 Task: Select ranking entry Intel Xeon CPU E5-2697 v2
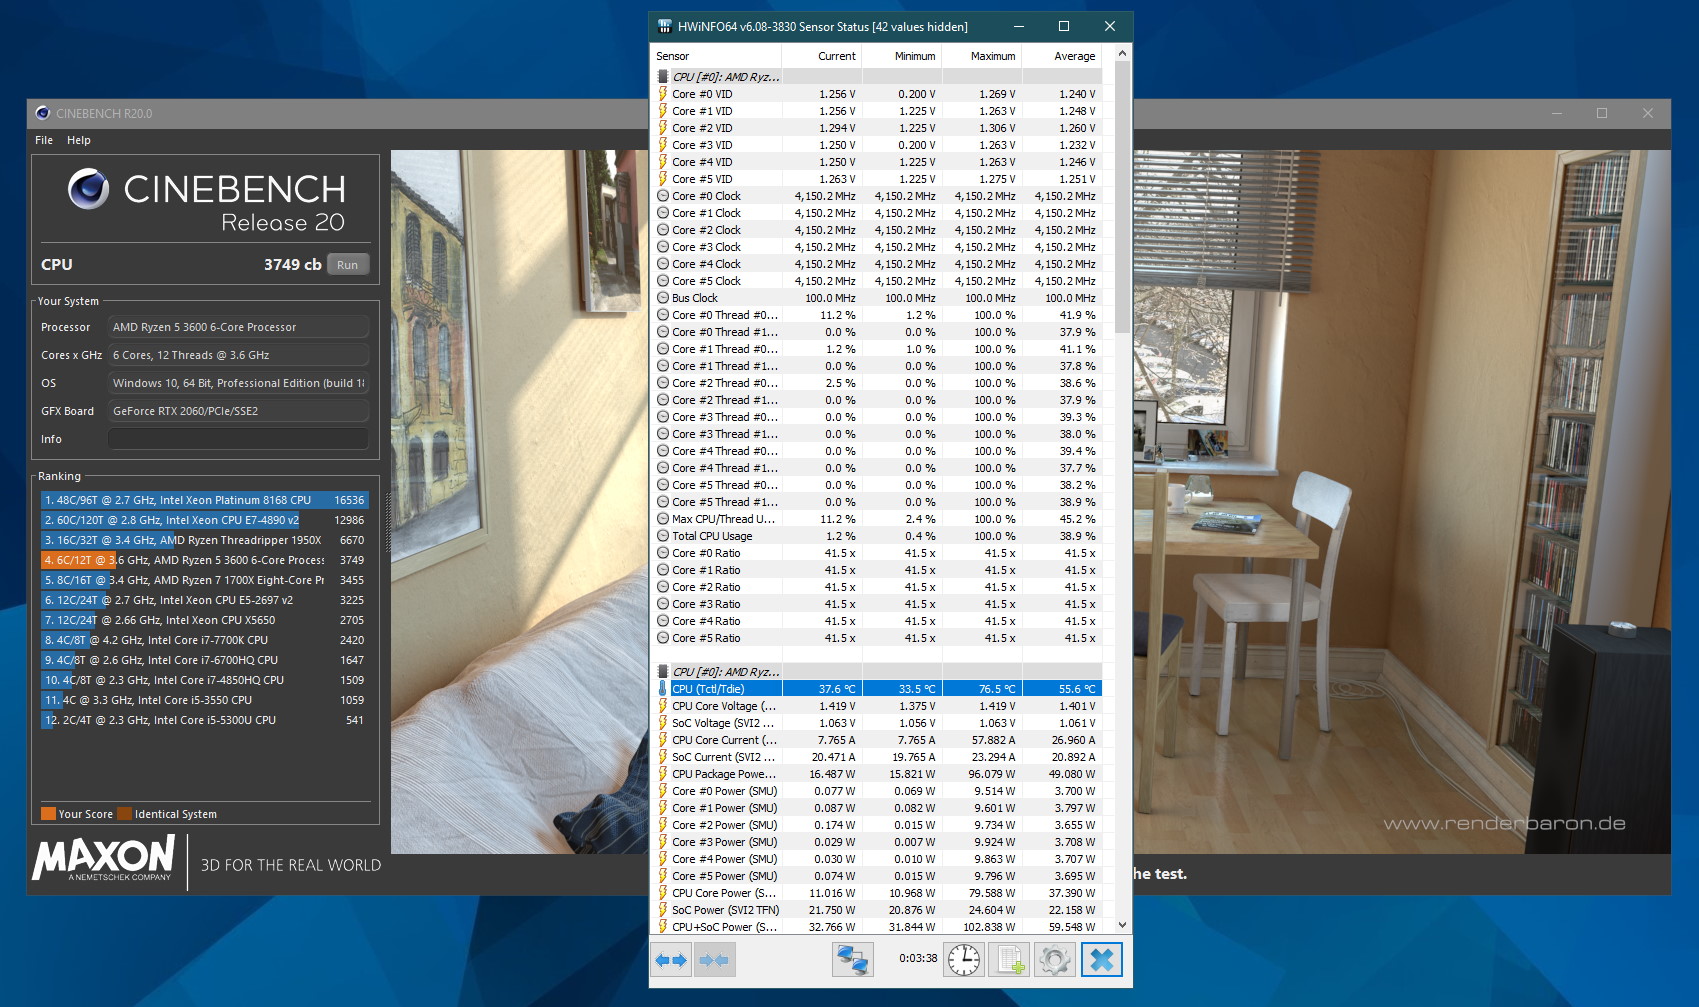point(204,600)
